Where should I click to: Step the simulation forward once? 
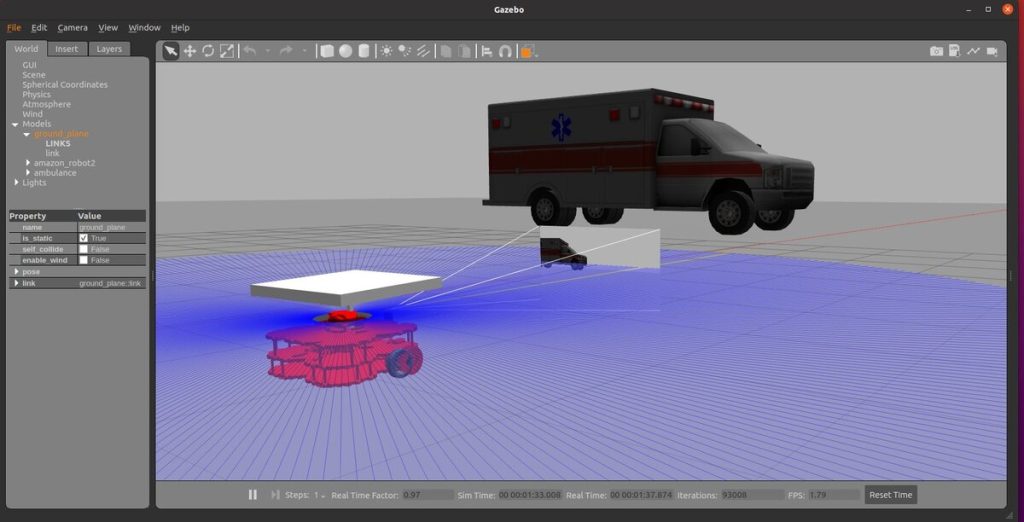[275, 495]
